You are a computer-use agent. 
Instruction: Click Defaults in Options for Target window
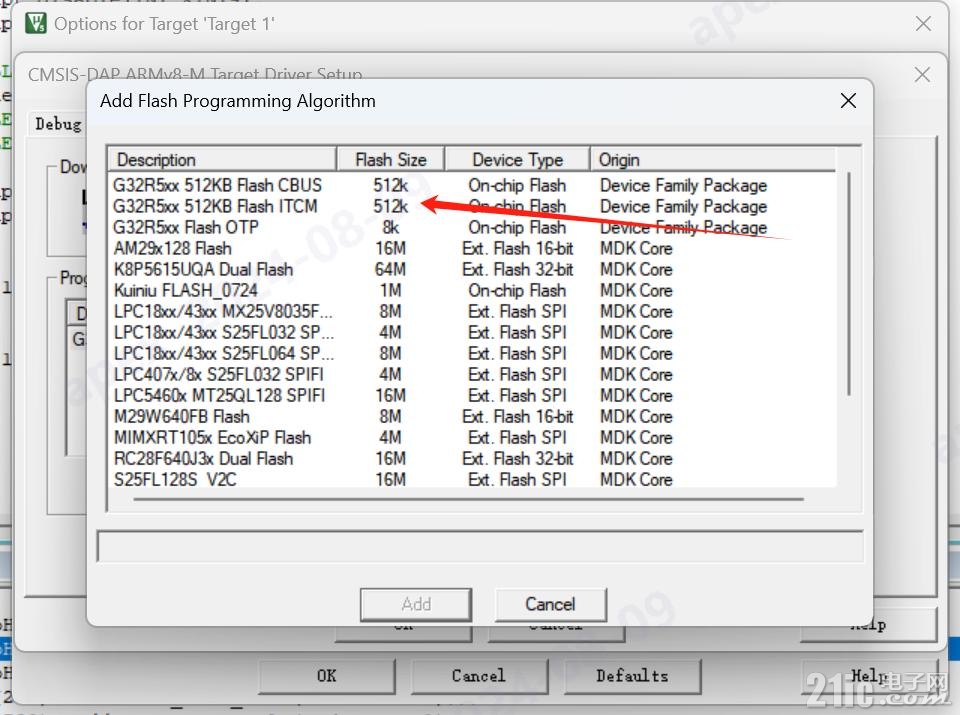pos(632,676)
